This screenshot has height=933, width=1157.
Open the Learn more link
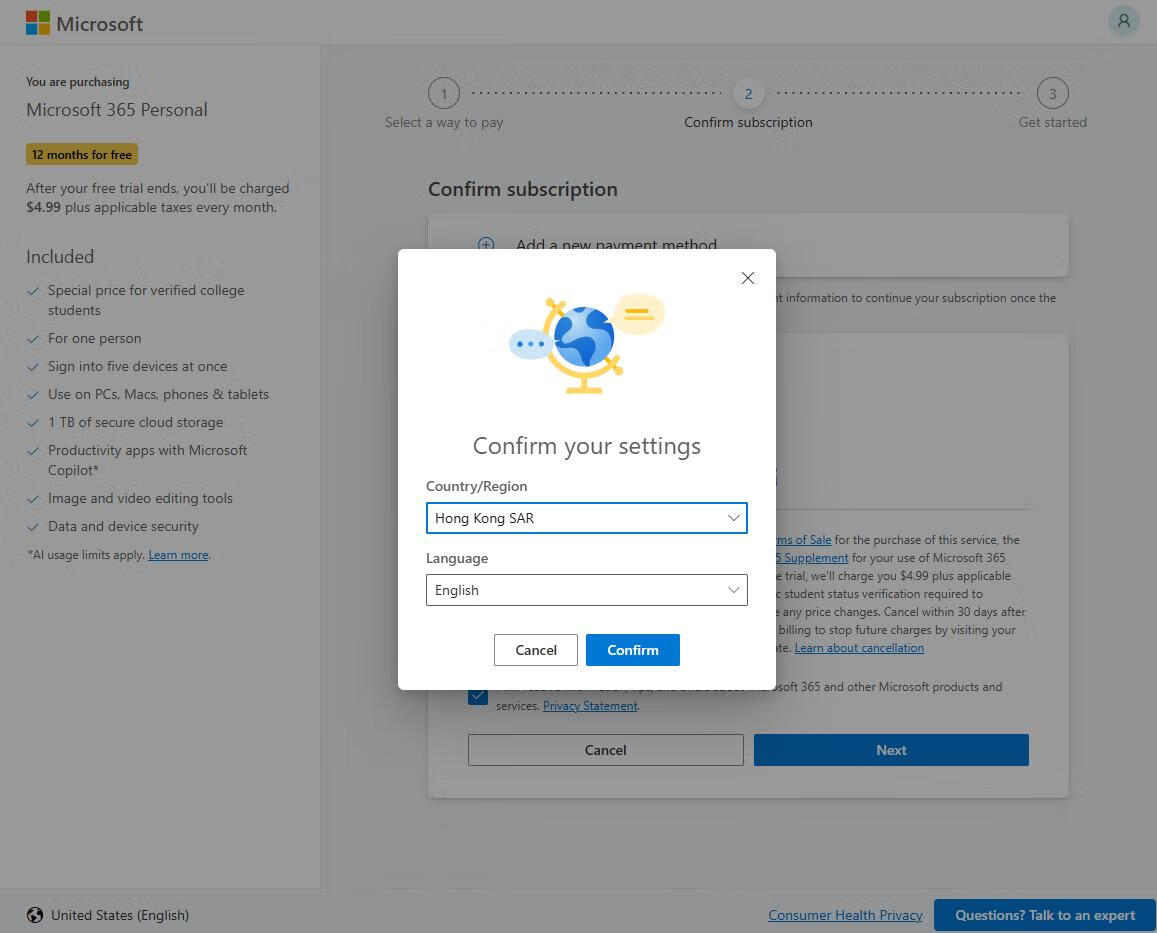tap(178, 555)
